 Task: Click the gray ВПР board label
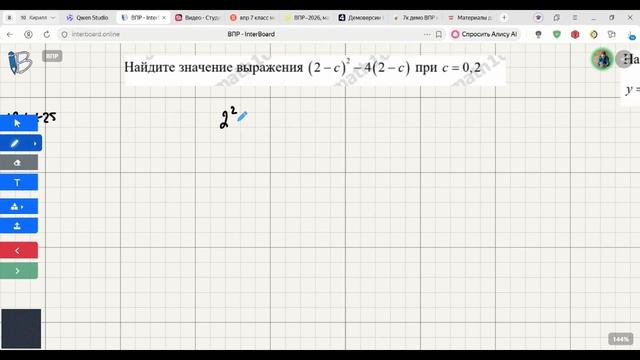(52, 56)
